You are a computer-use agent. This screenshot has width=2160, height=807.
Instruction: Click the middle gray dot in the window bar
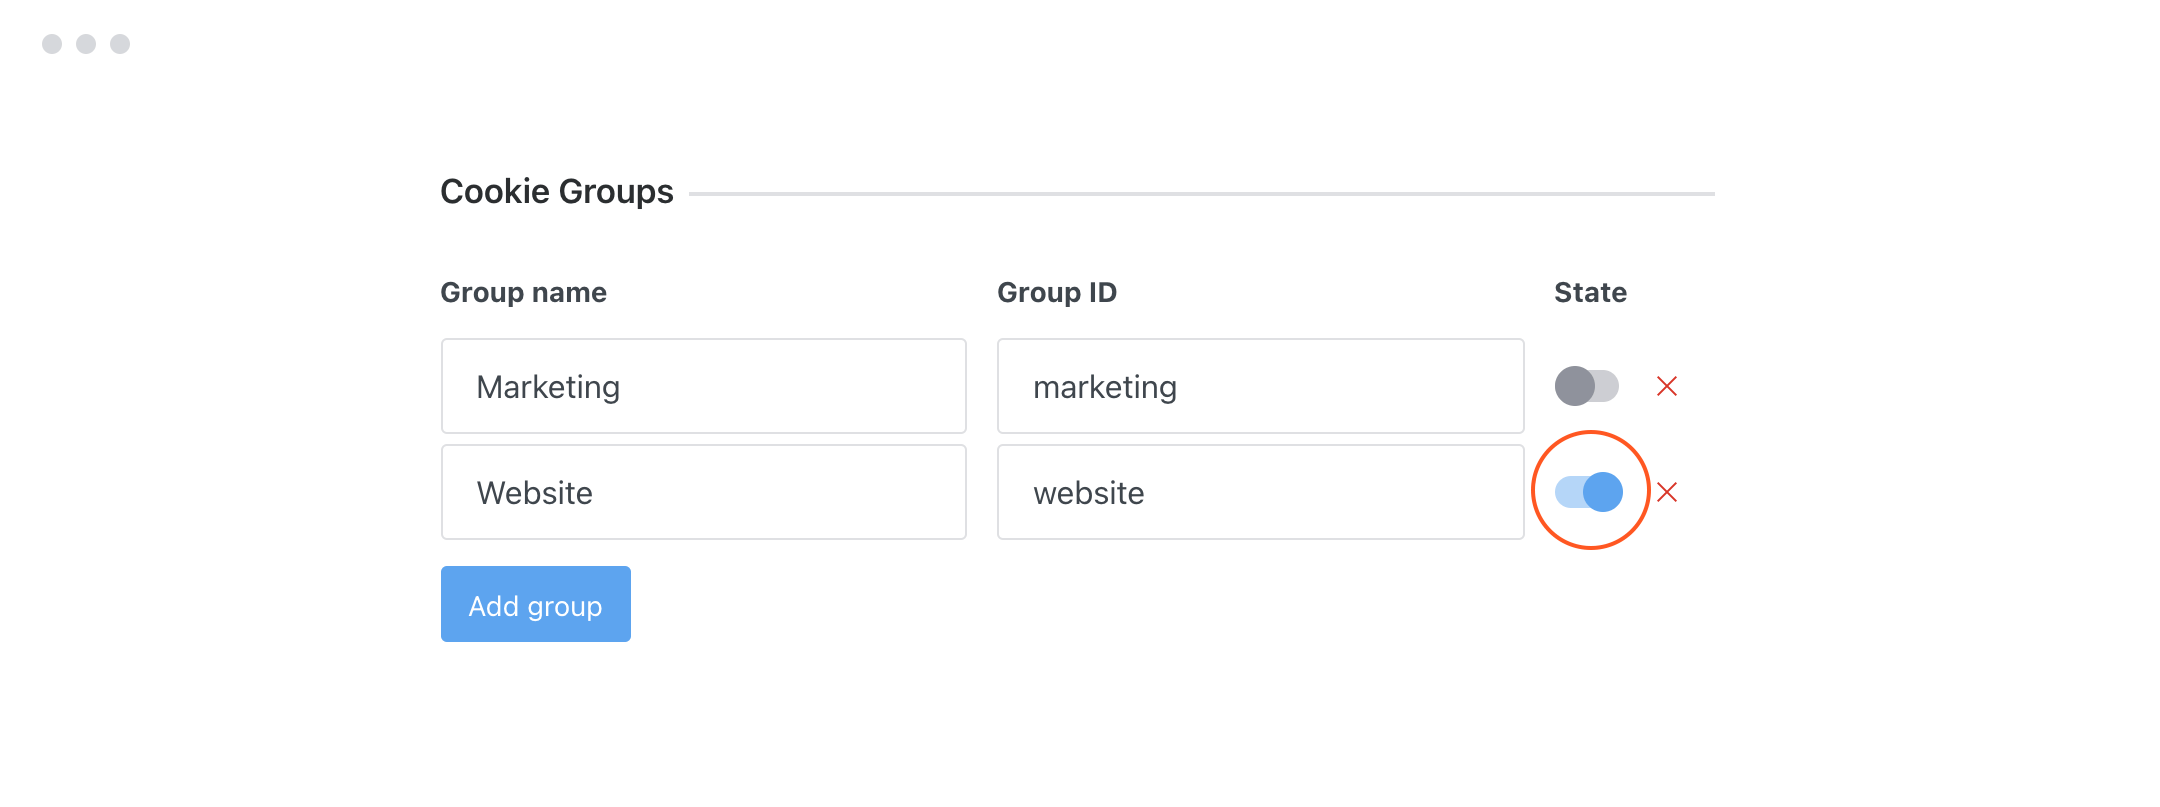[84, 43]
